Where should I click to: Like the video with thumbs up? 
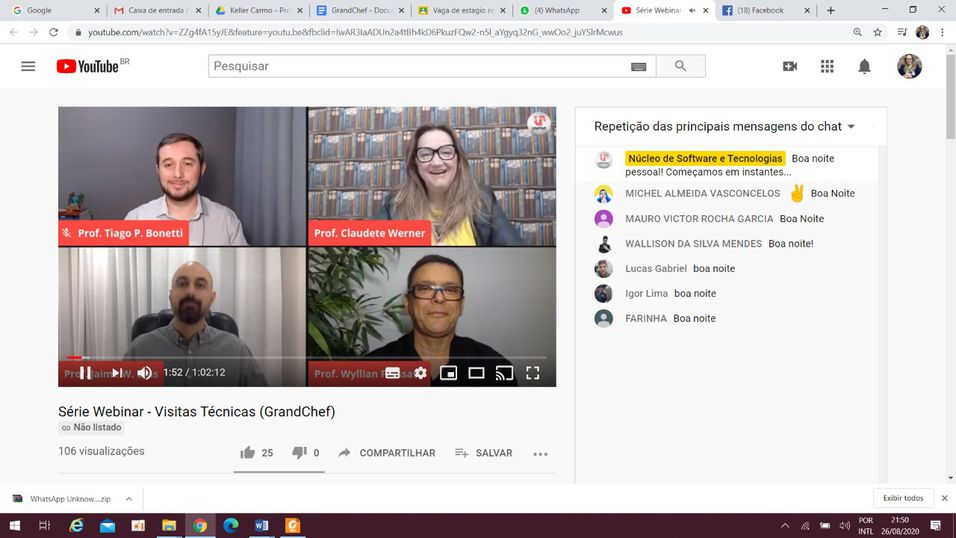click(248, 453)
